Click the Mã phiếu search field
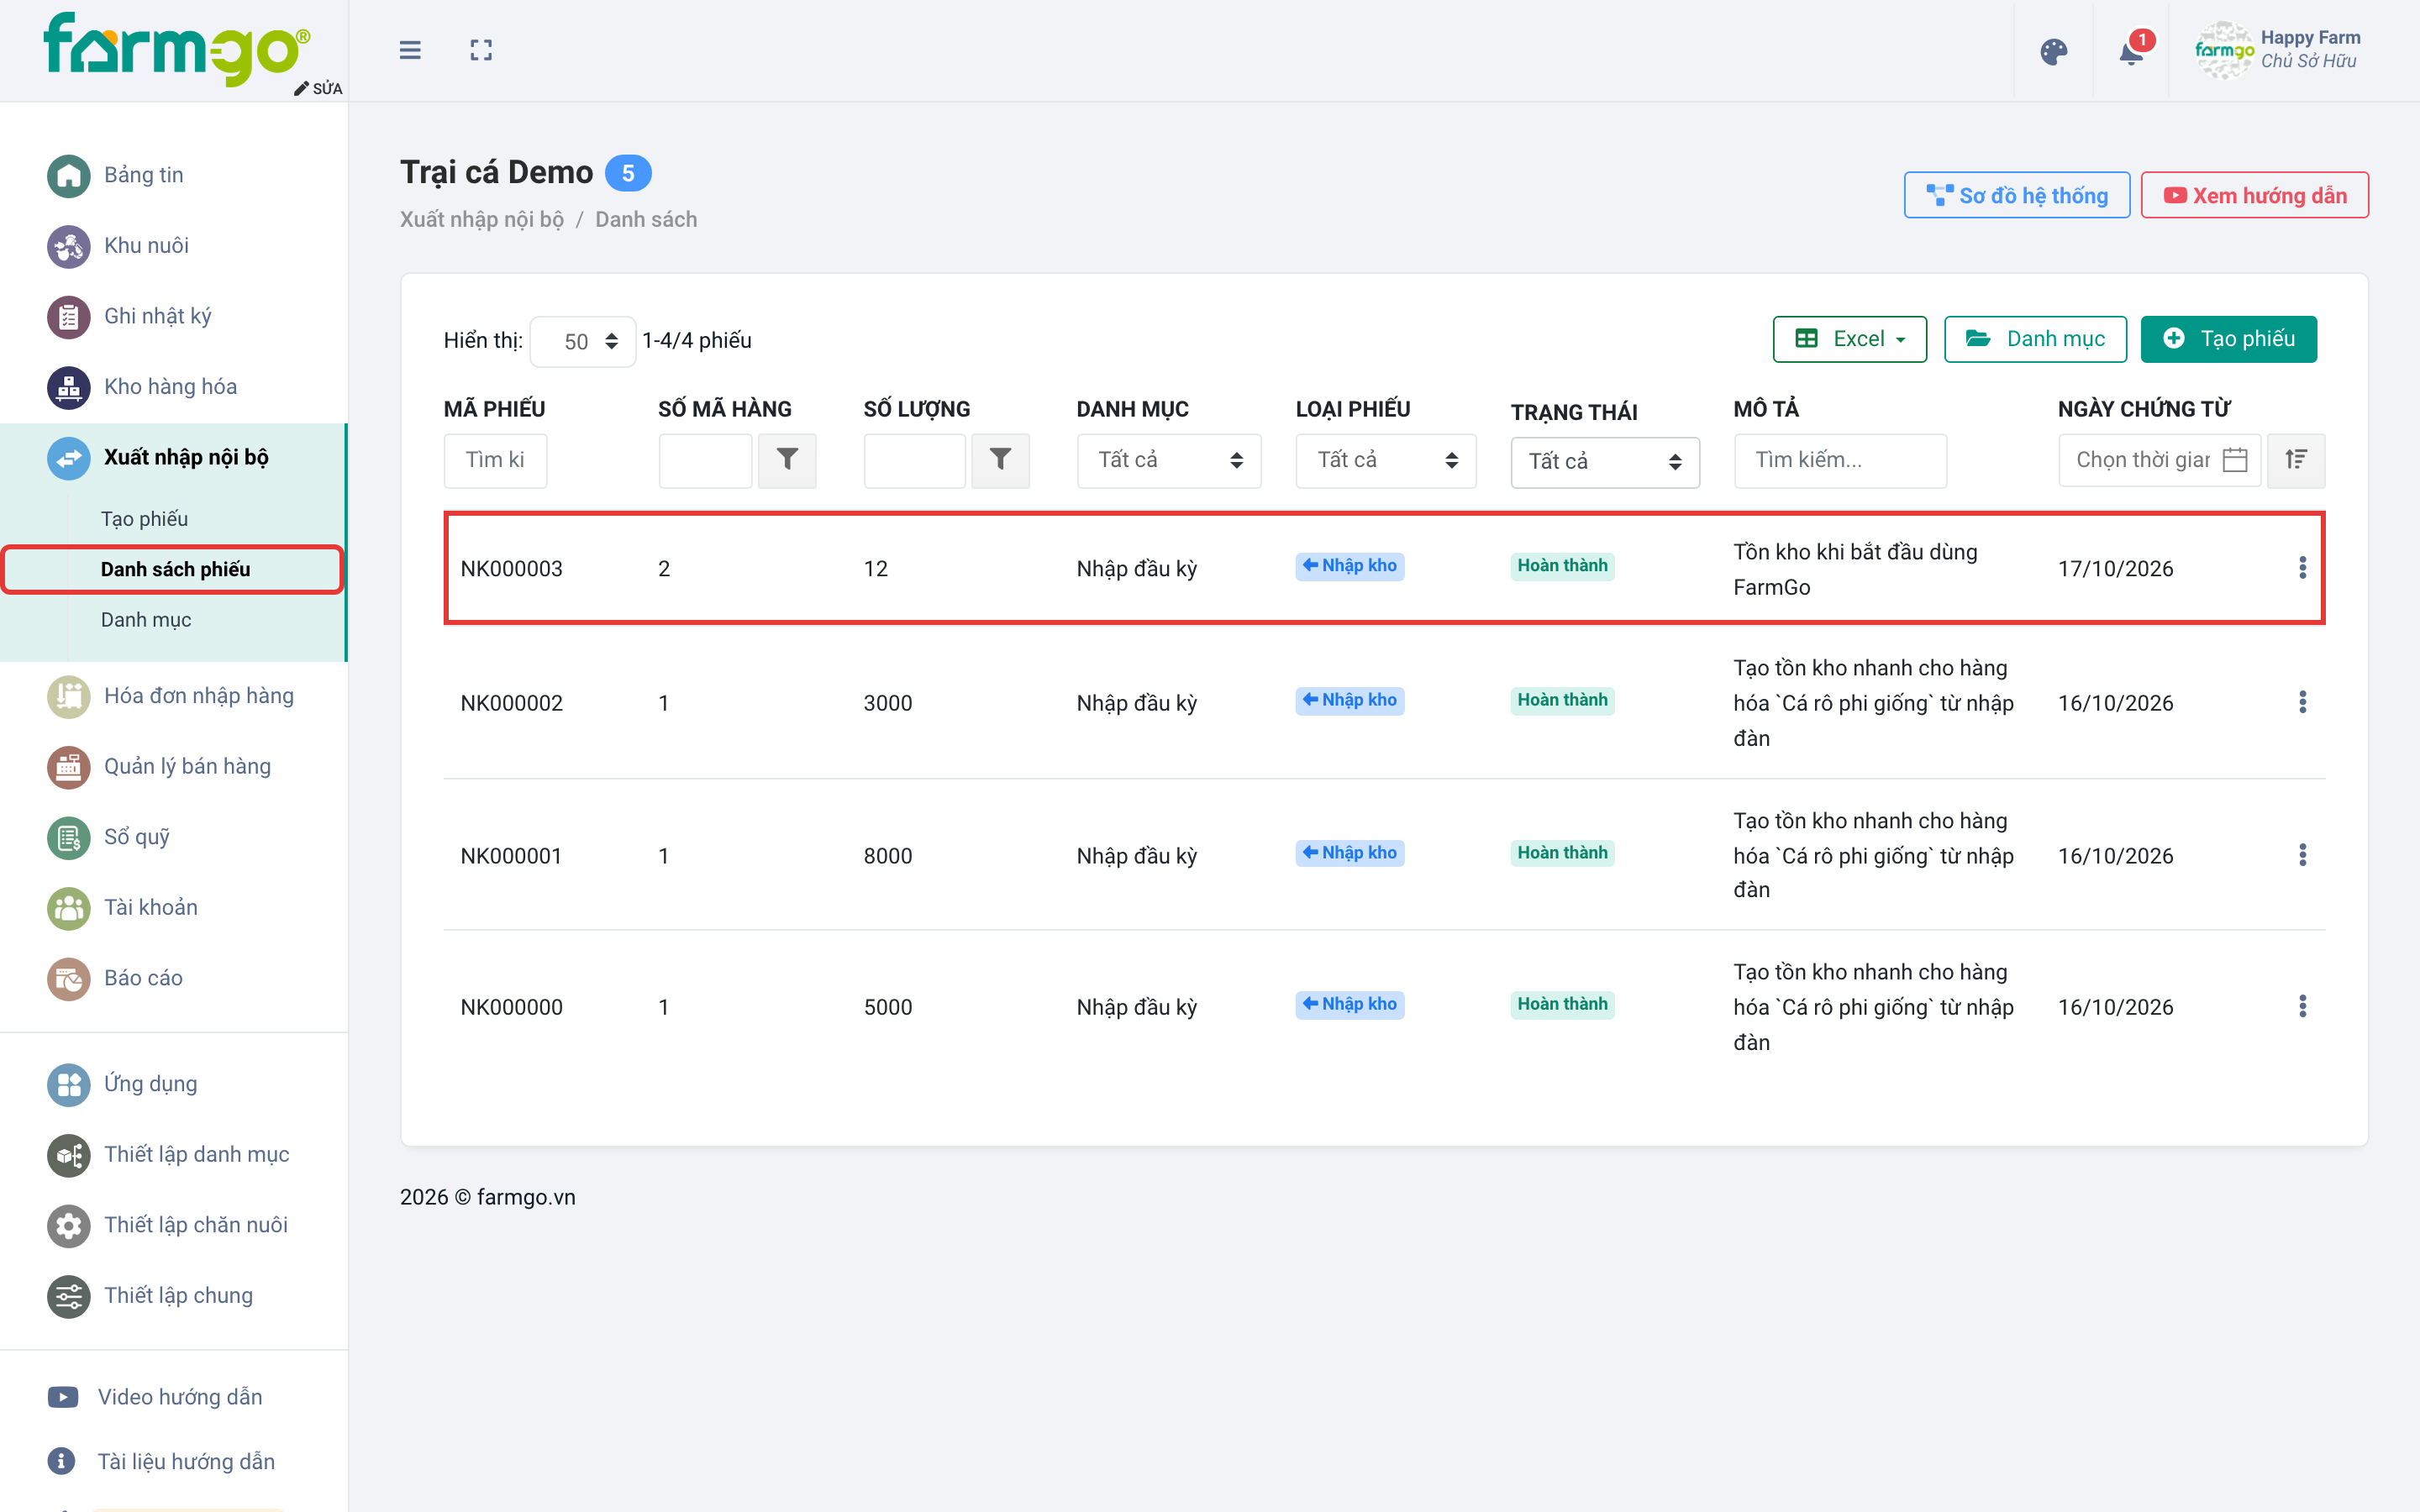This screenshot has height=1512, width=2420. click(495, 460)
